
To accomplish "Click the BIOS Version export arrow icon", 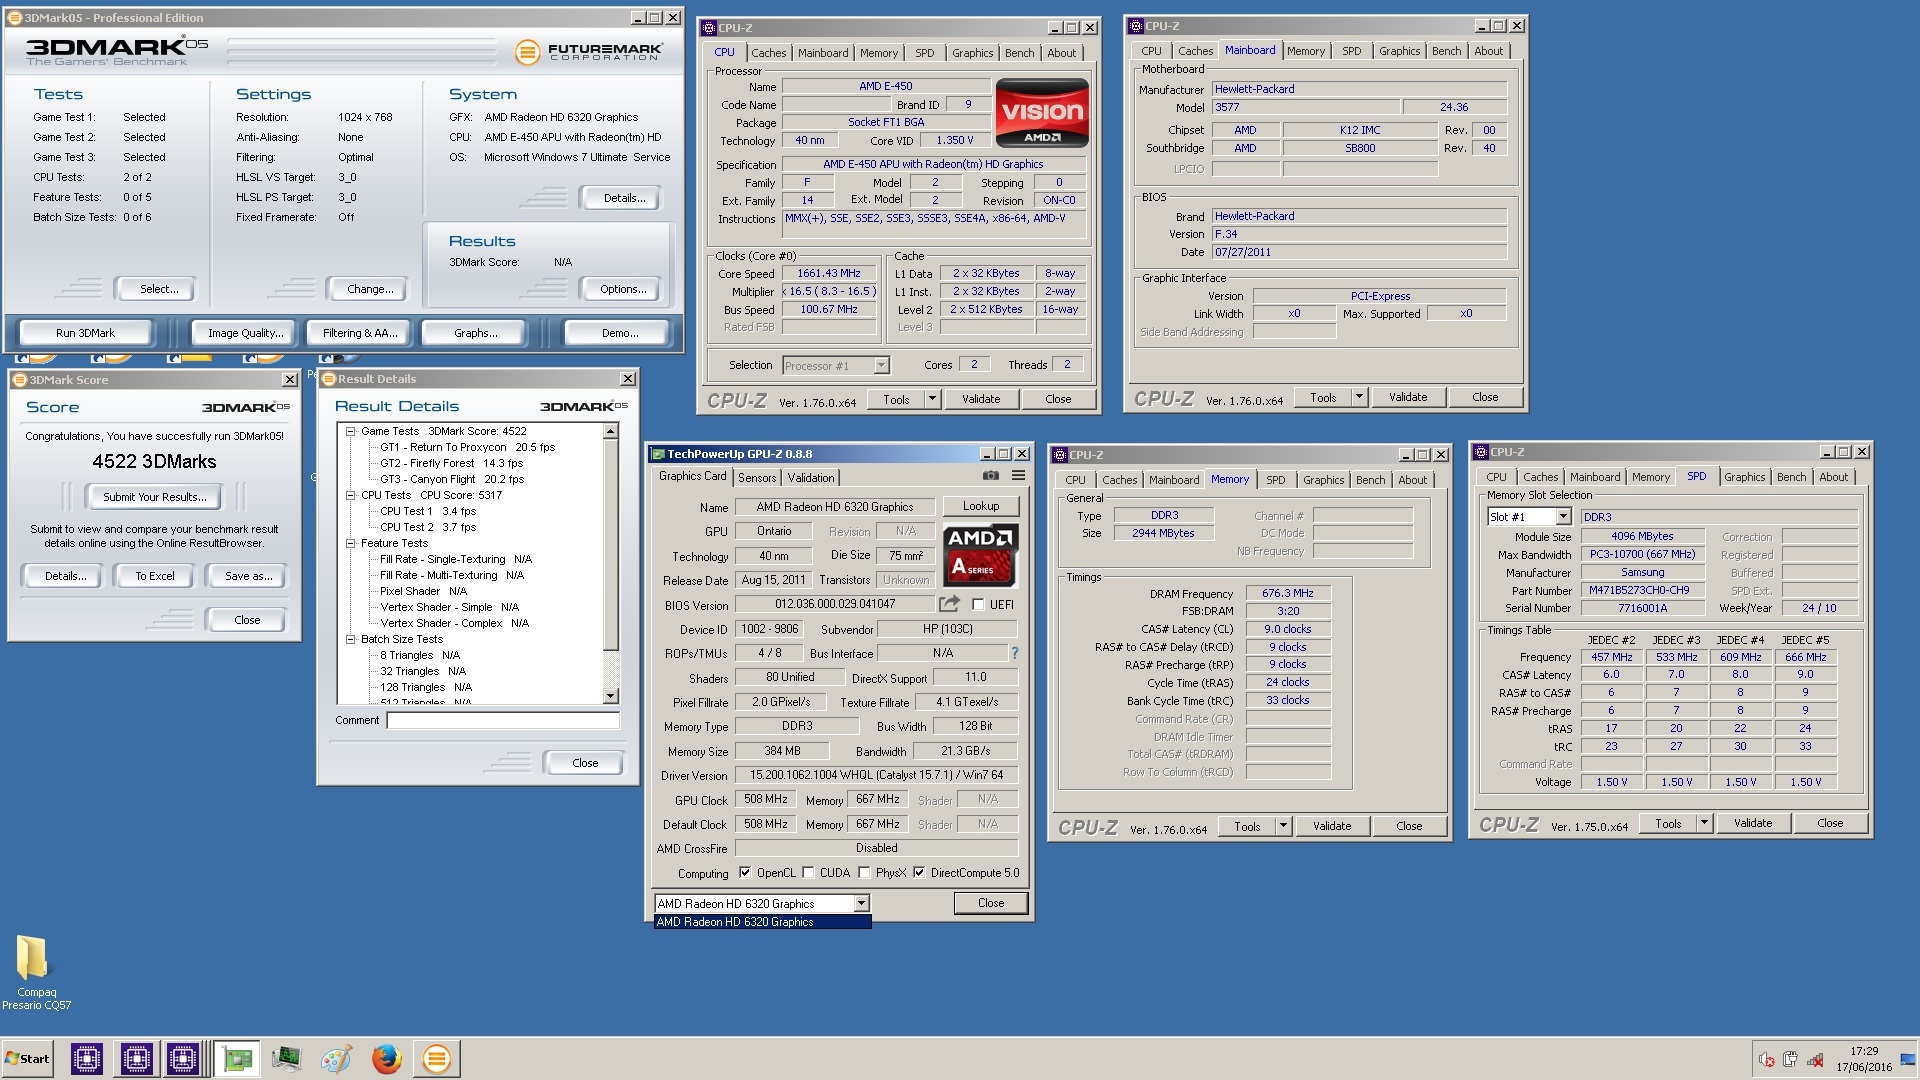I will [x=949, y=604].
